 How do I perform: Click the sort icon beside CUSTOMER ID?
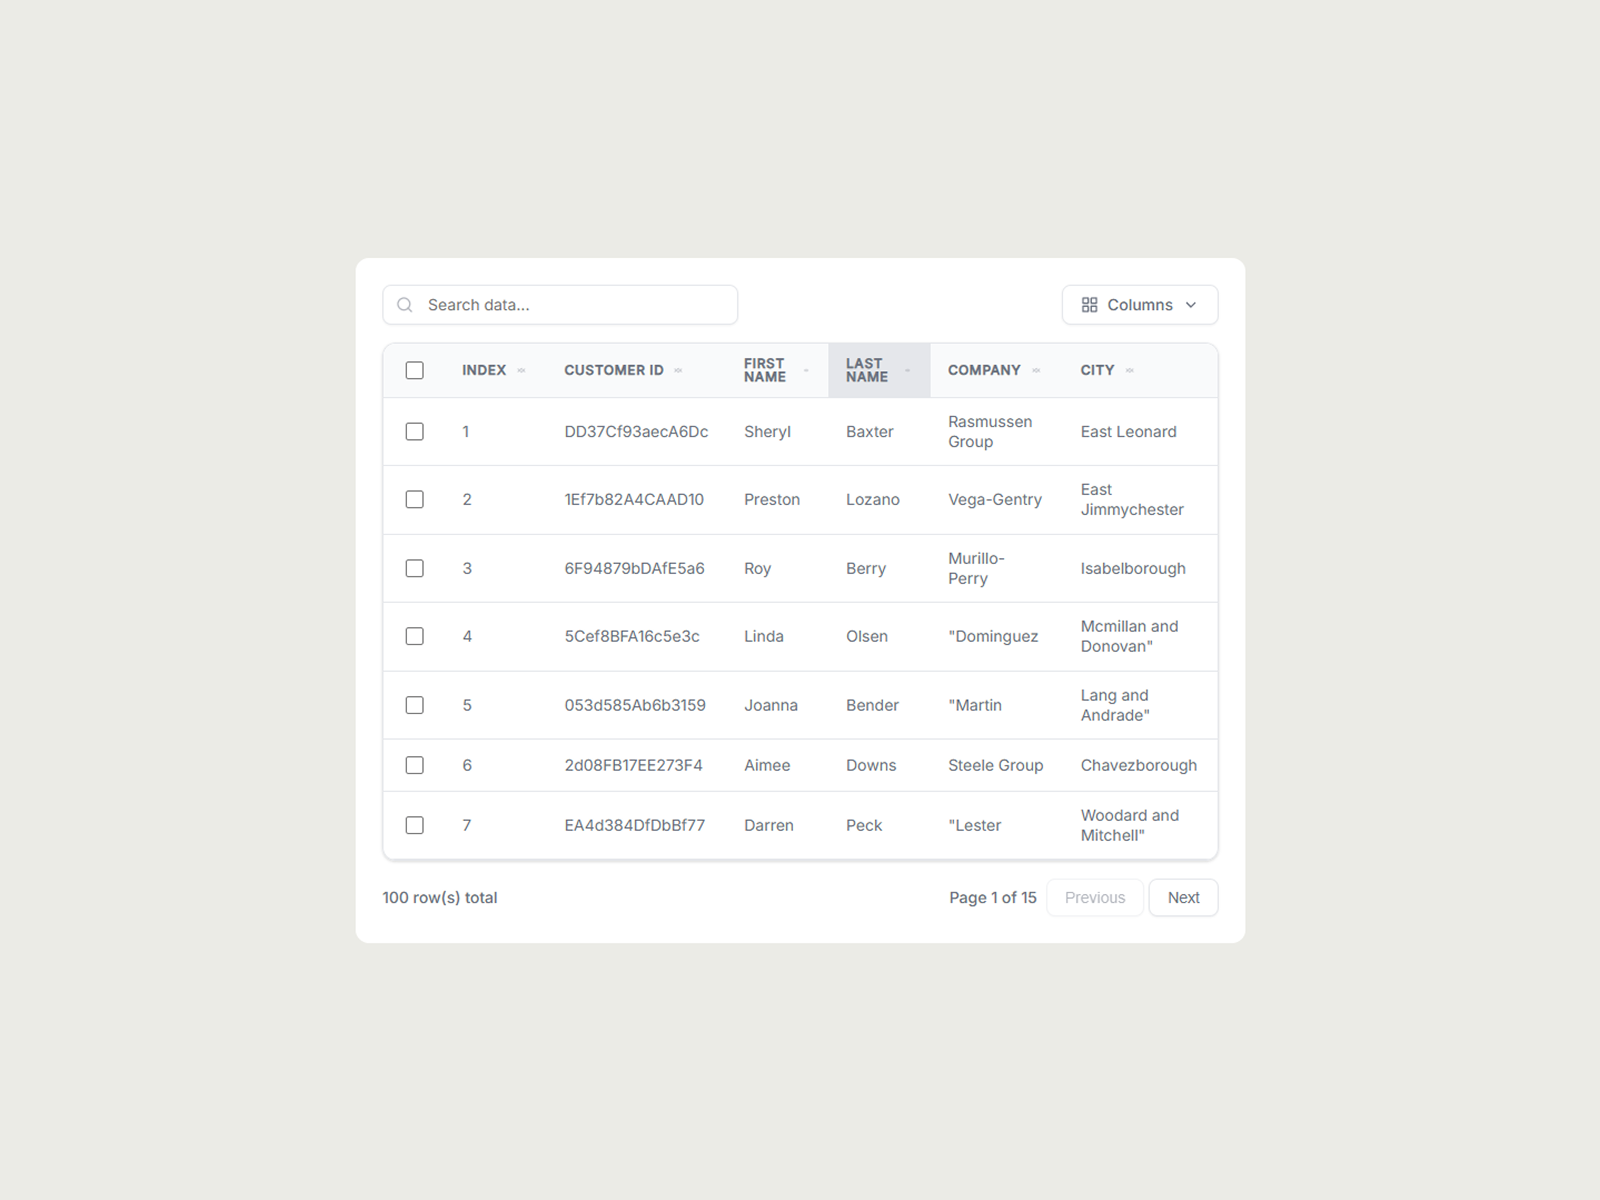click(x=678, y=370)
